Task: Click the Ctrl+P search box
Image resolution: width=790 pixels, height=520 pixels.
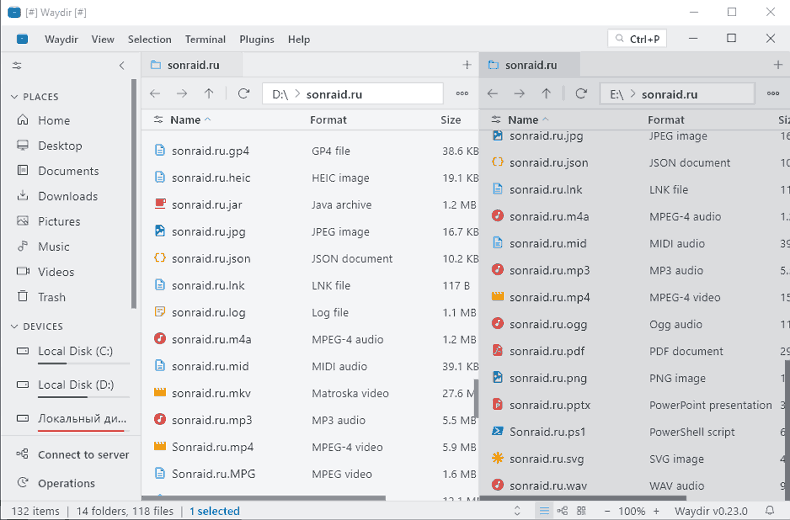Action: (637, 39)
